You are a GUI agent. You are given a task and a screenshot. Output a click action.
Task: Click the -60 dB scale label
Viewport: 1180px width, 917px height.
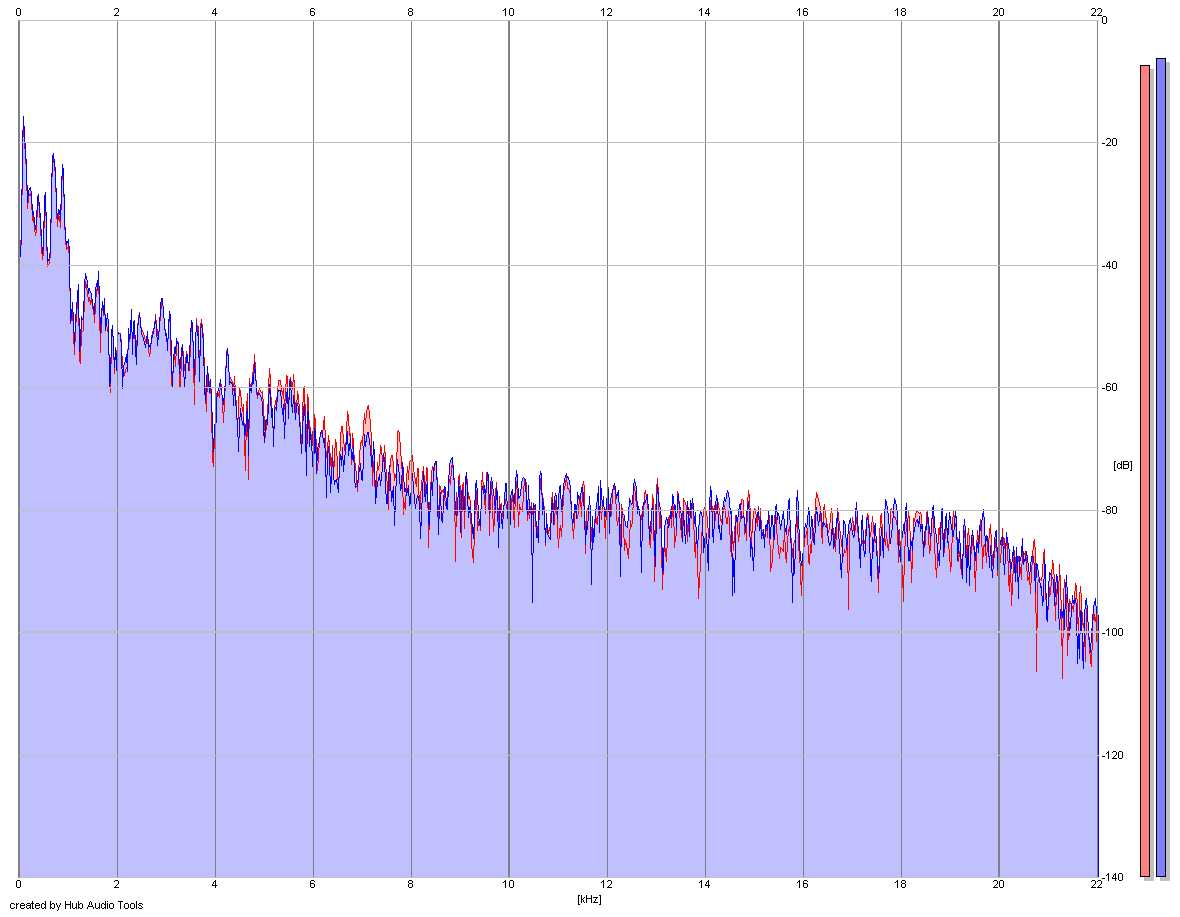1109,387
